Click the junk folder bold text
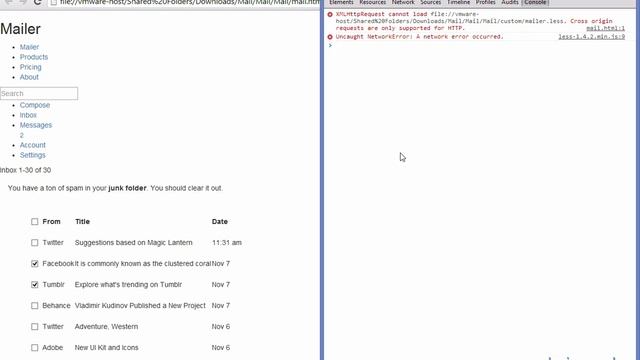 click(x=127, y=188)
